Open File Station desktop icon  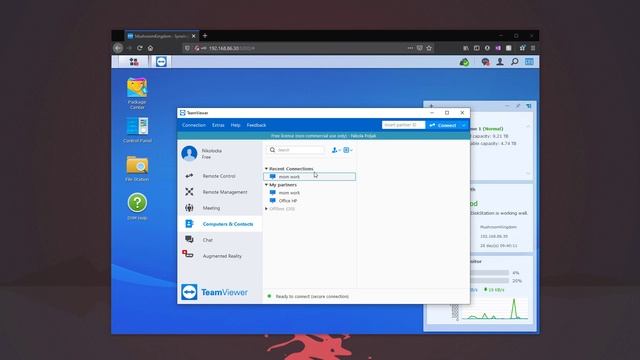137,168
